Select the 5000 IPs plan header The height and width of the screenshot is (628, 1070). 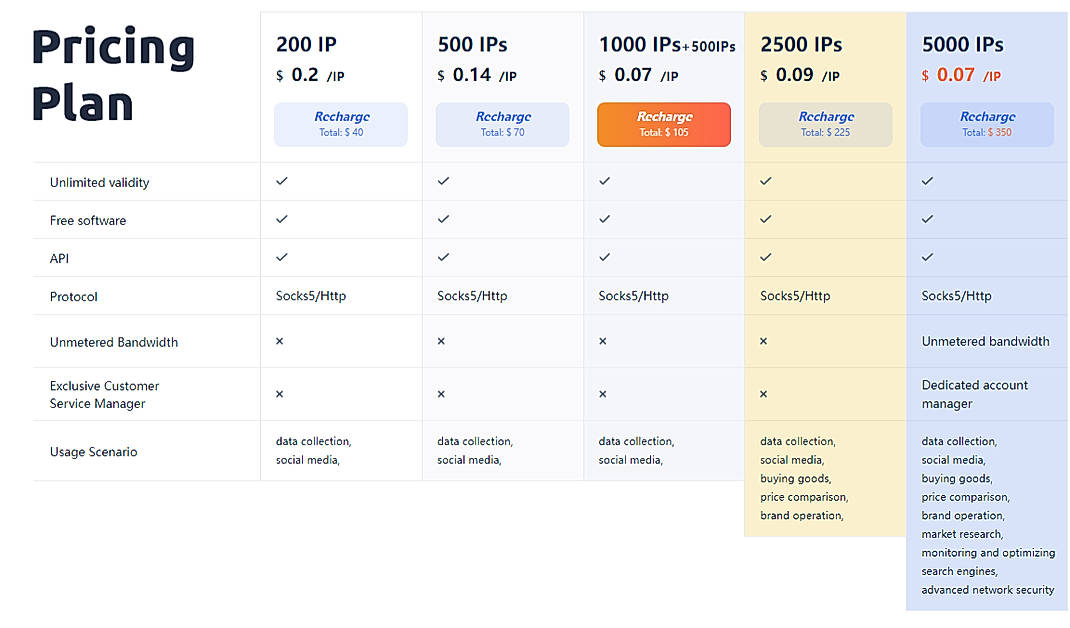pyautogui.click(x=962, y=44)
